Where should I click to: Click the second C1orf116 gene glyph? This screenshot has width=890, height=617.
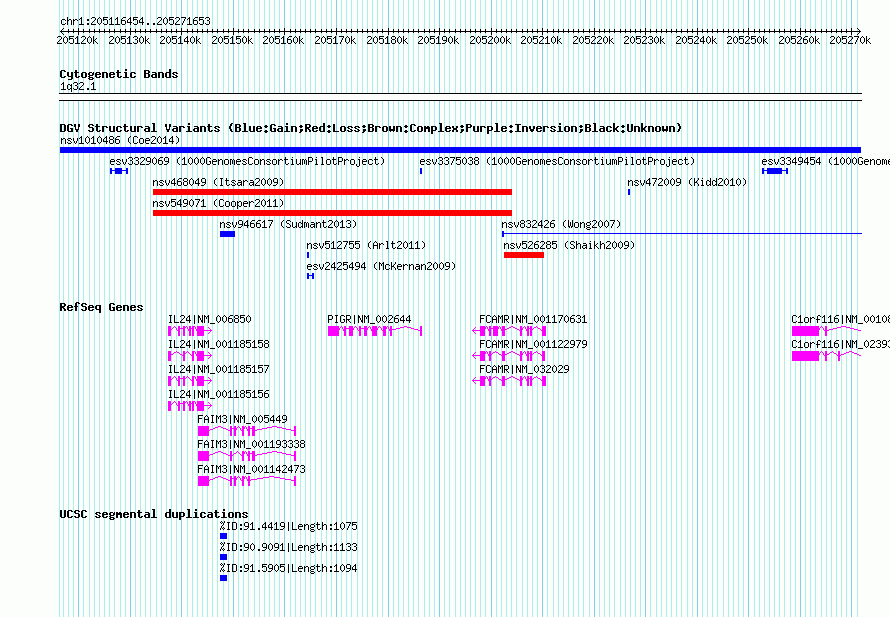(x=826, y=356)
